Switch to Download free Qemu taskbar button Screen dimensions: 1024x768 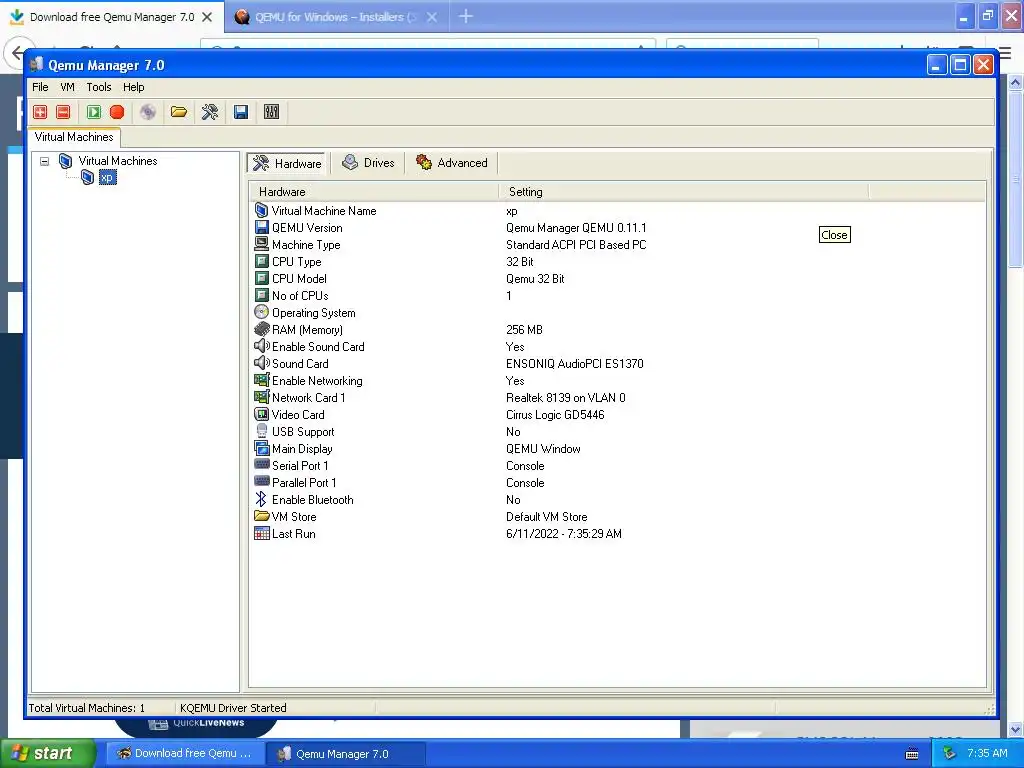185,753
